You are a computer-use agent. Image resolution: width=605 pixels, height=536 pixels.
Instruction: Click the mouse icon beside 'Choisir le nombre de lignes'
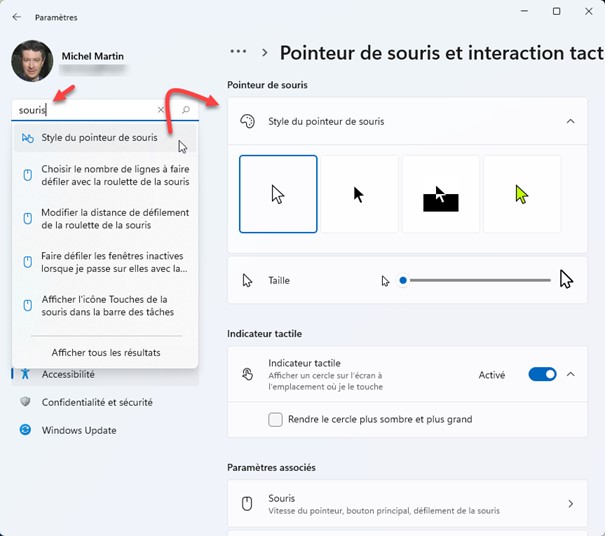28,175
